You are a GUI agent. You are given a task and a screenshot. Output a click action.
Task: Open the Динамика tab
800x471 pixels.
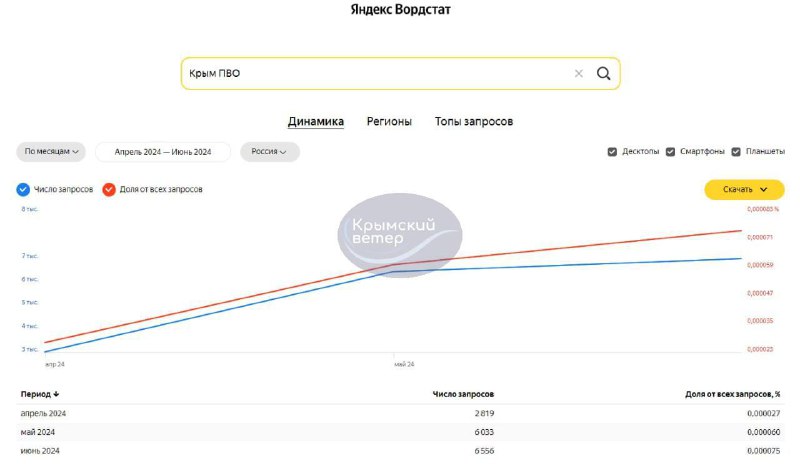[316, 121]
